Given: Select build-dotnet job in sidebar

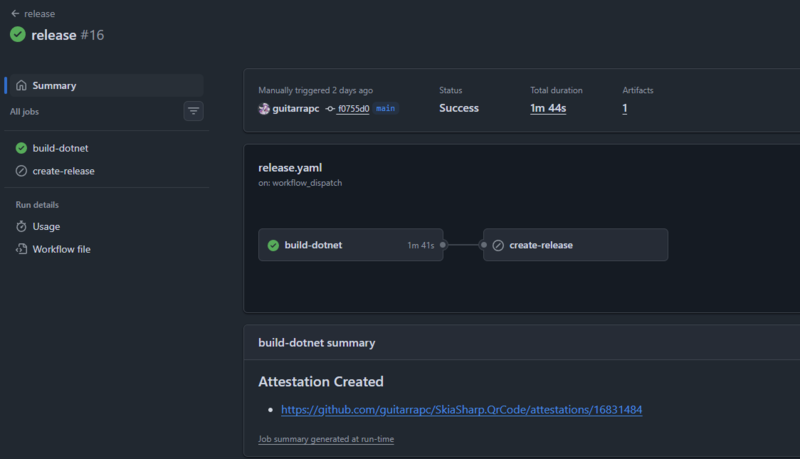Looking at the screenshot, I should 60,148.
